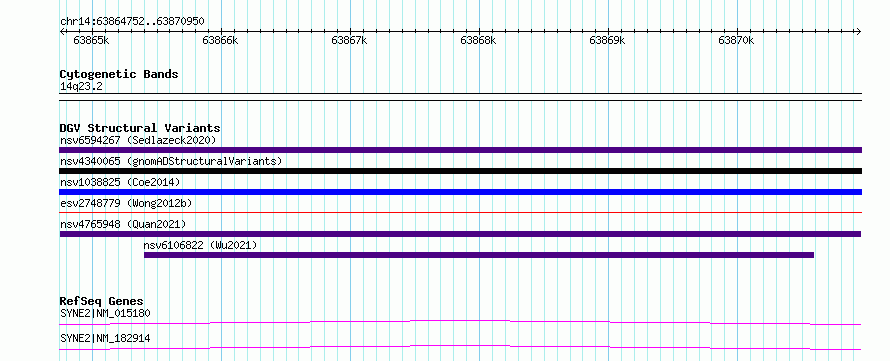
Task: Open the nsv4765948 (Quan2021) variant label
Action: [123, 224]
